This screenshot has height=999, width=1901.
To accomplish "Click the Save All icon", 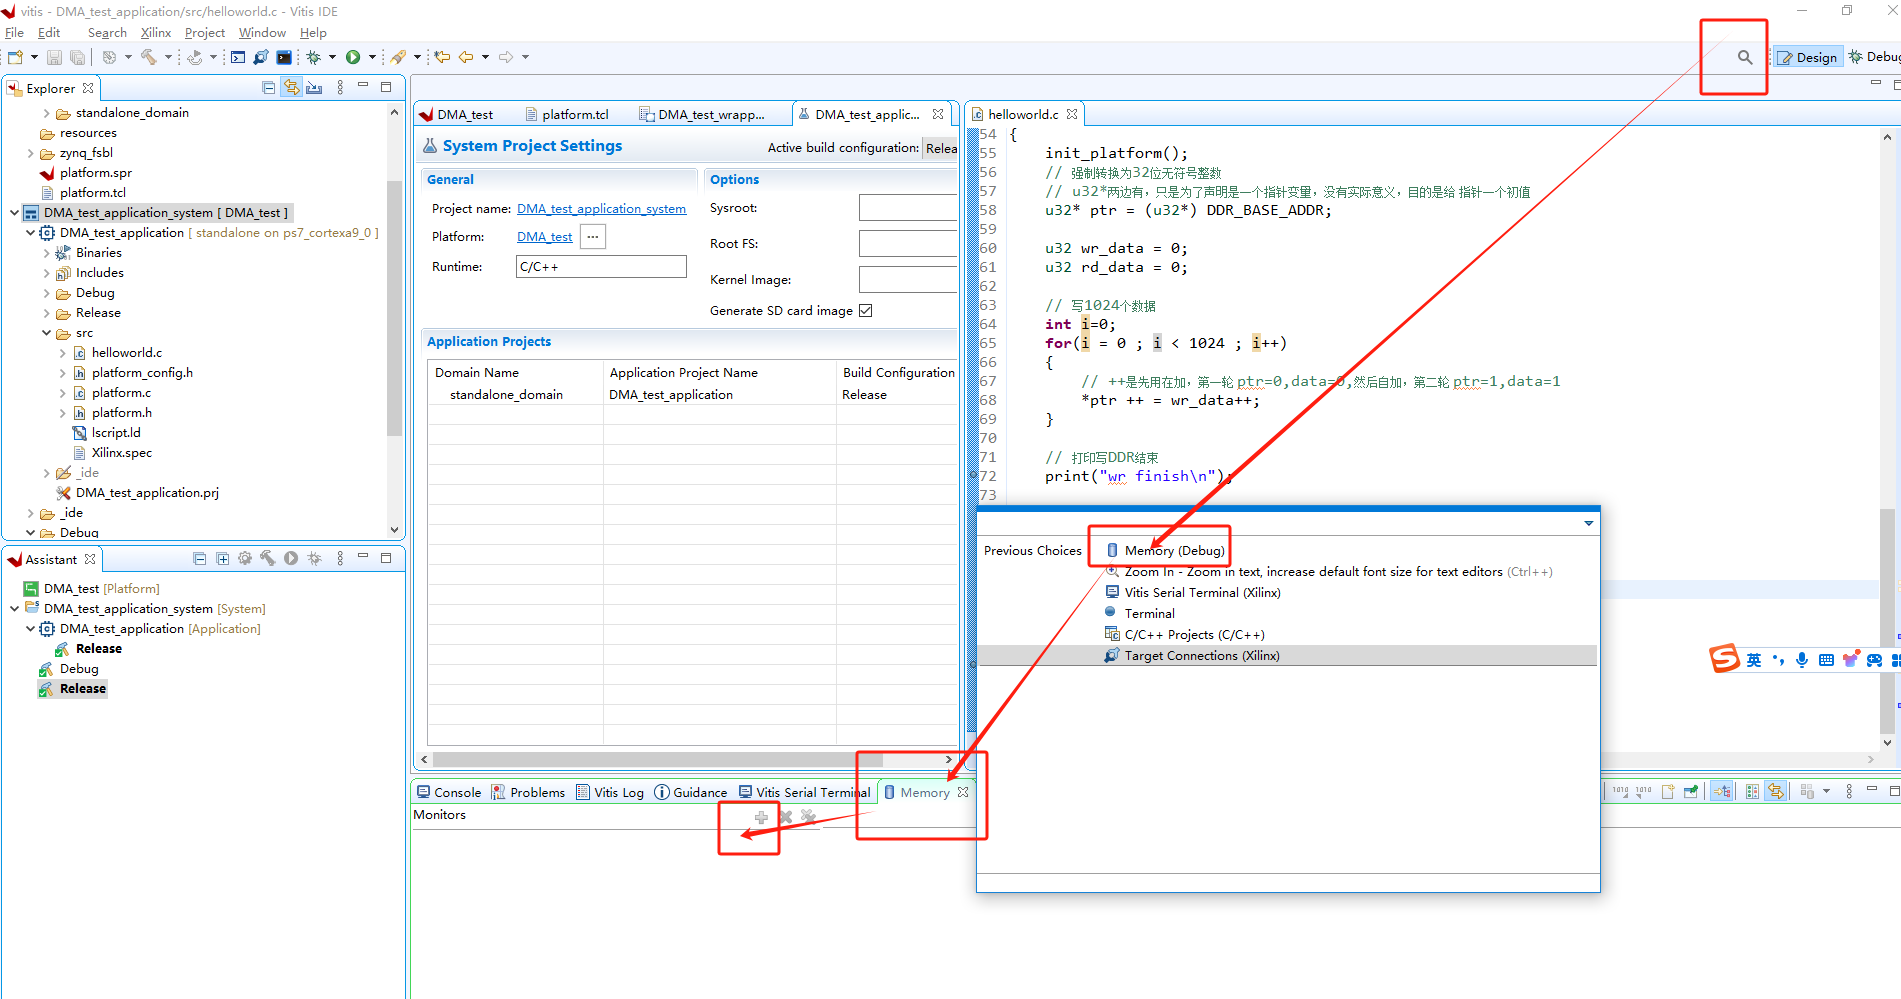I will click(77, 57).
